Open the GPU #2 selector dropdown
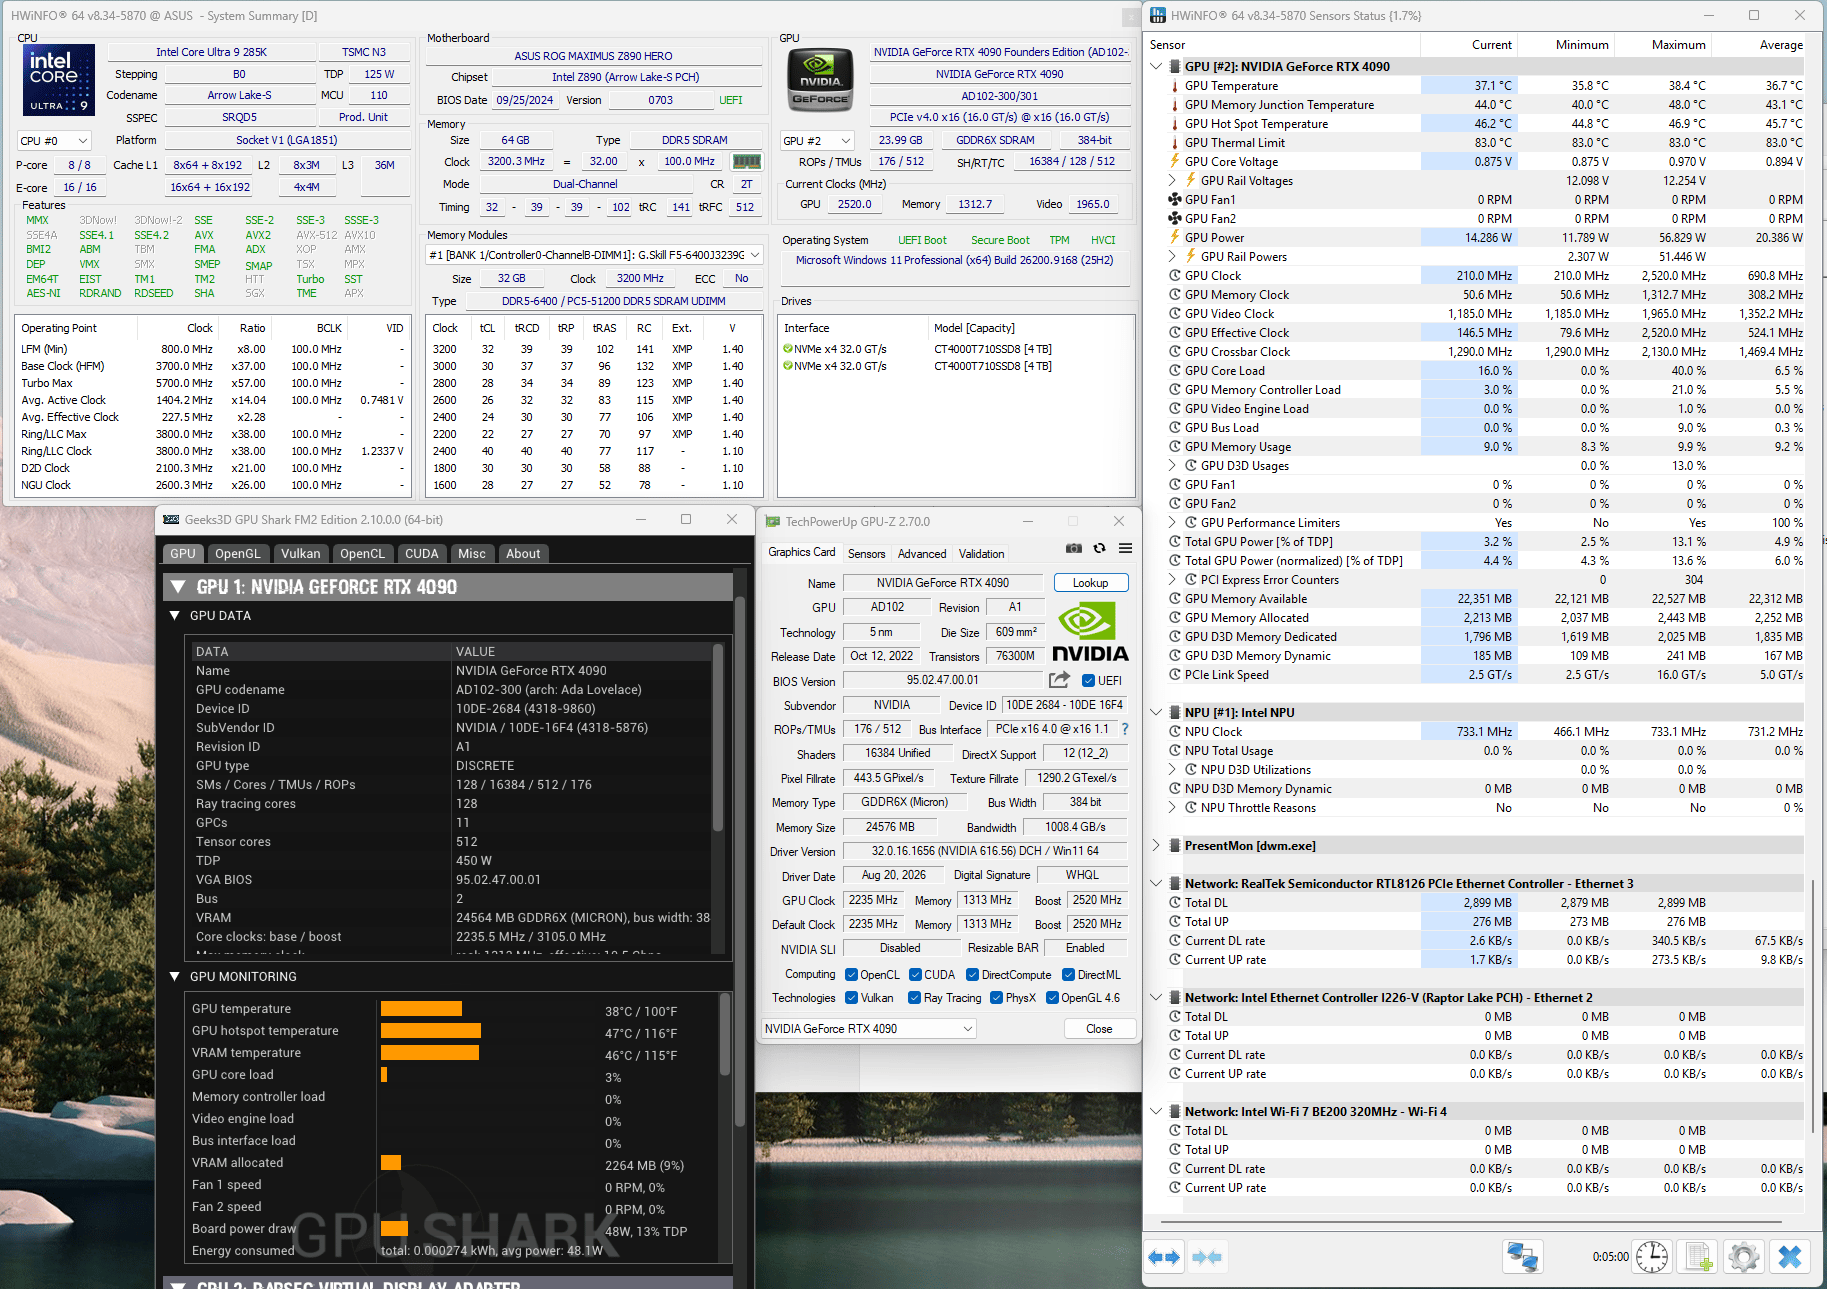 click(817, 141)
